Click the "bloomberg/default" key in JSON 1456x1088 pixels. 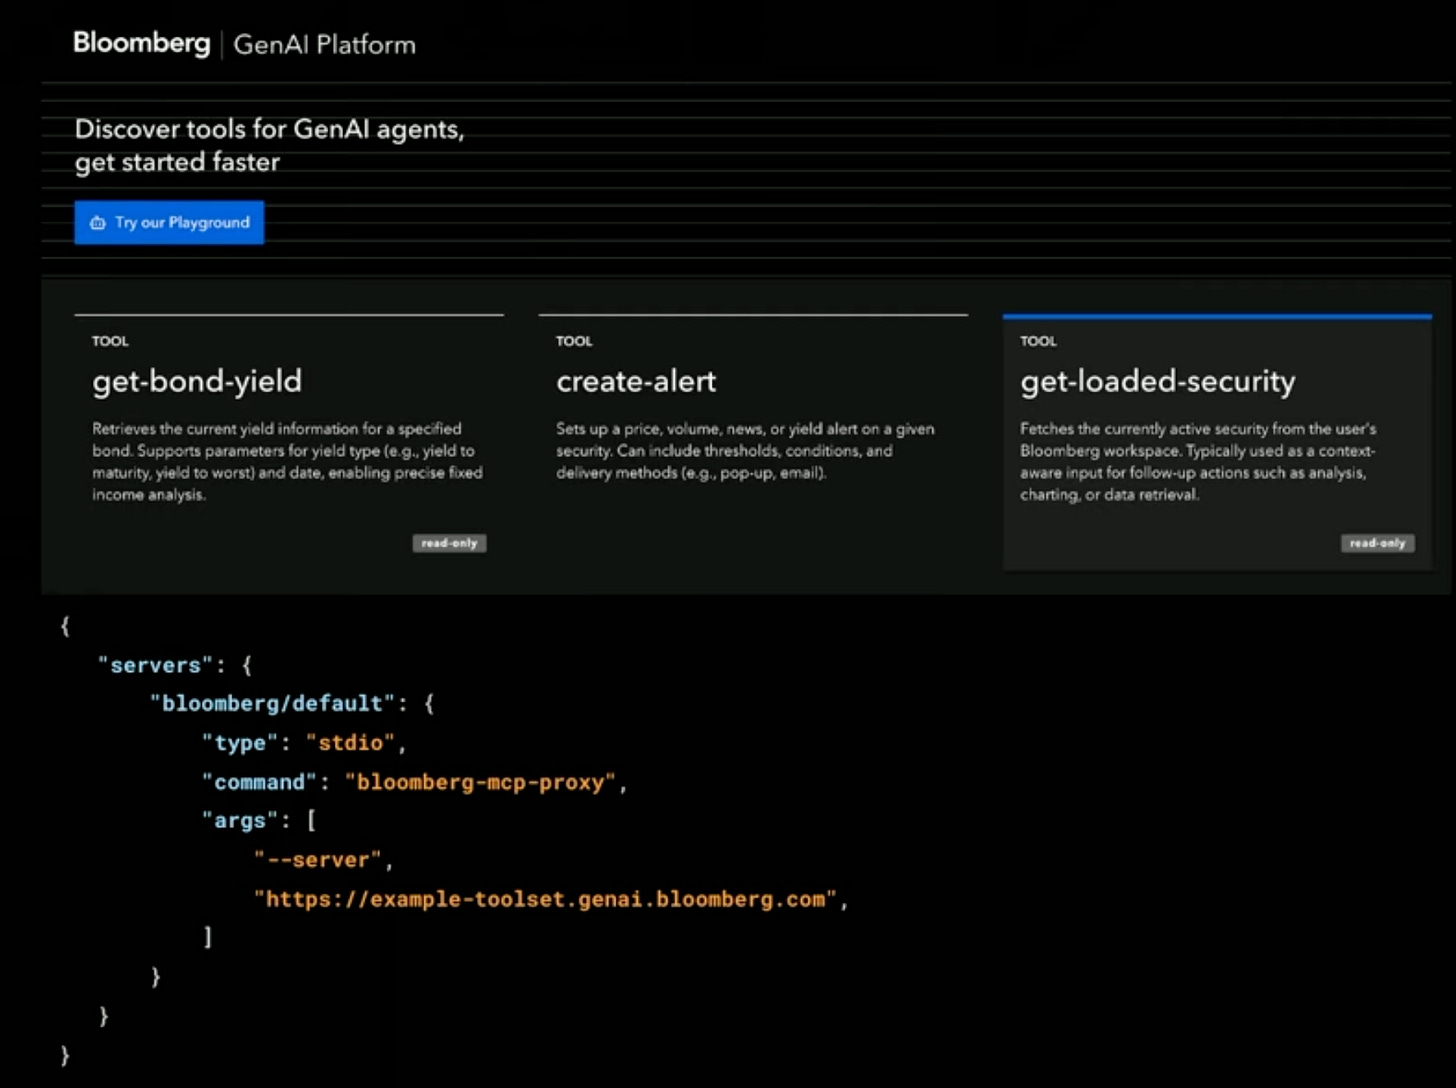pos(272,703)
